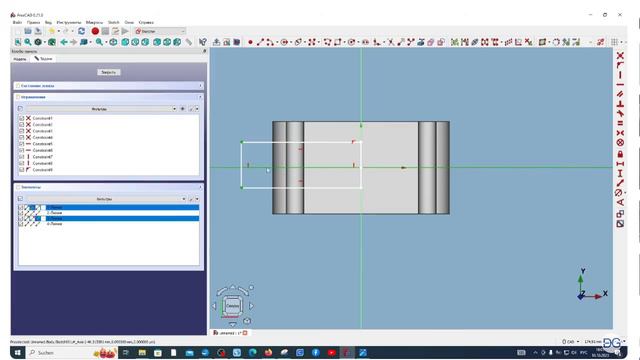Click the Filters button in elements panel
640x360 pixels.
pos(104,199)
